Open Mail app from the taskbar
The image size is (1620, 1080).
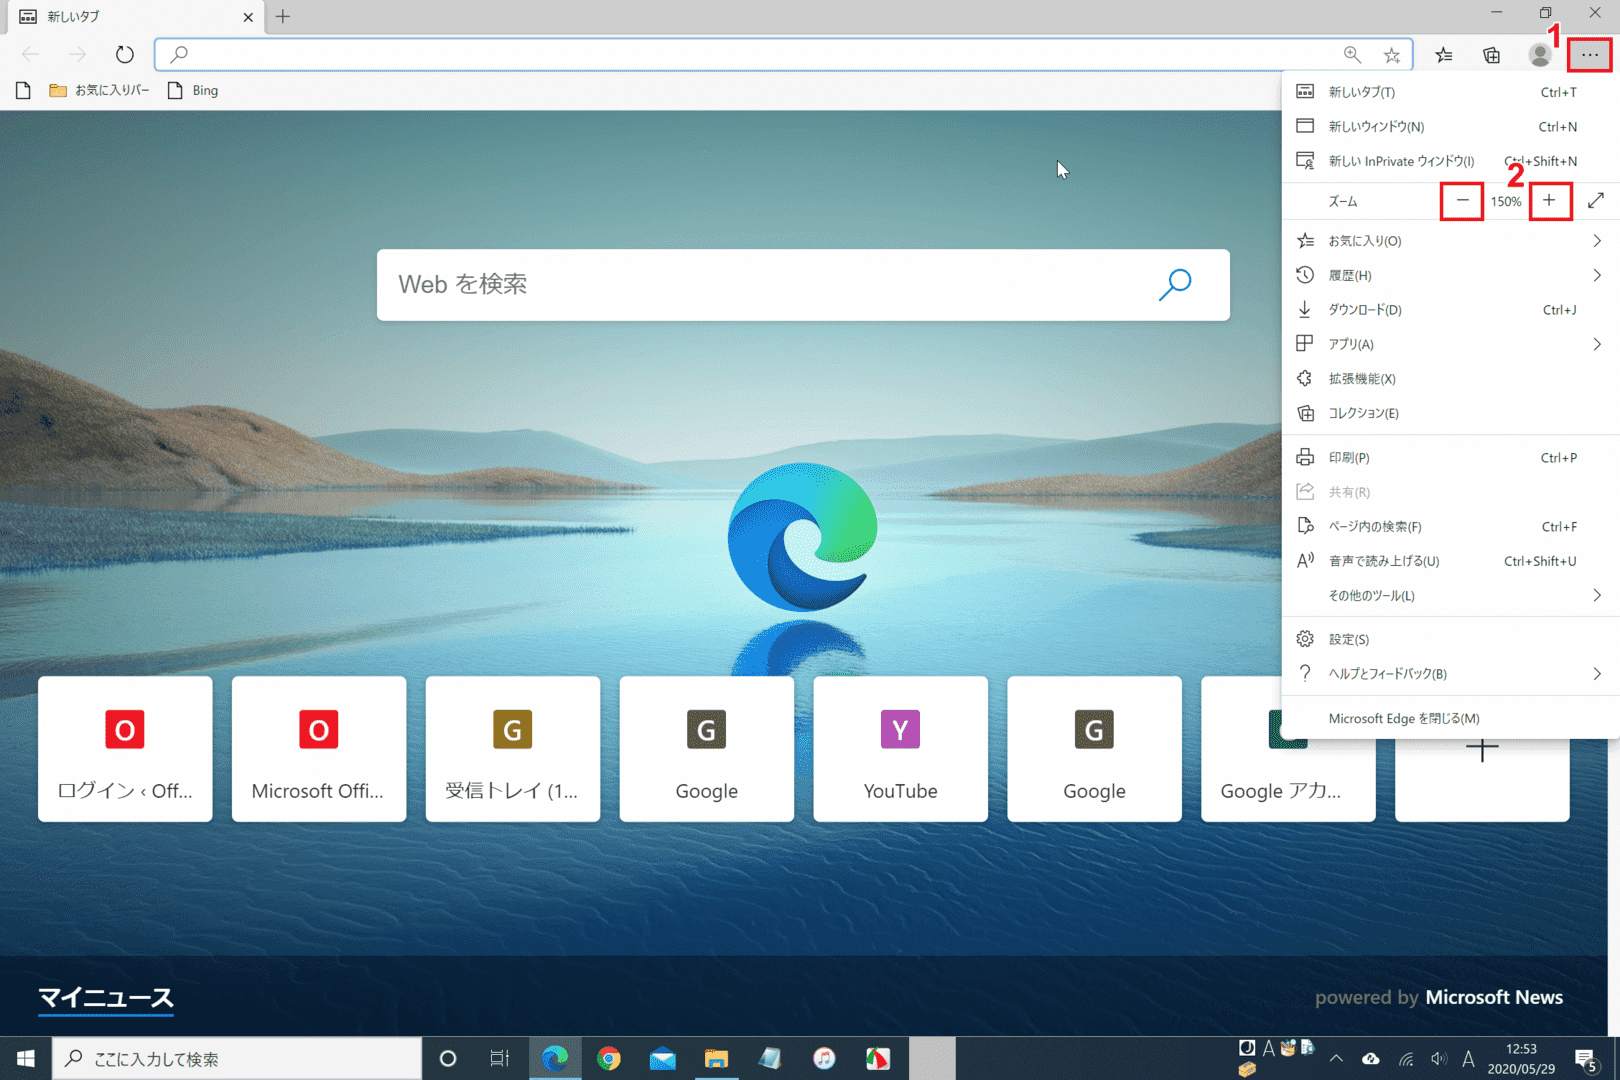click(662, 1059)
